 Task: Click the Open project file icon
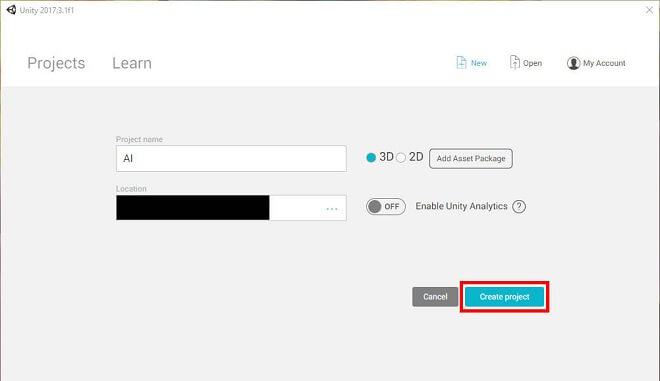[514, 62]
